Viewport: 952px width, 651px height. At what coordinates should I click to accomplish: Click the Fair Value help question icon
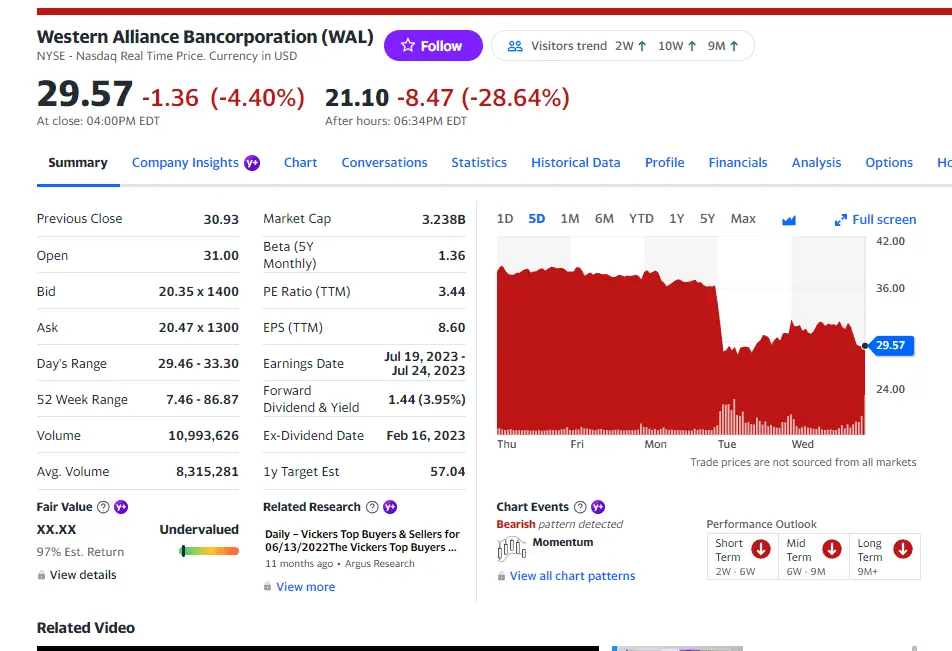pos(104,507)
